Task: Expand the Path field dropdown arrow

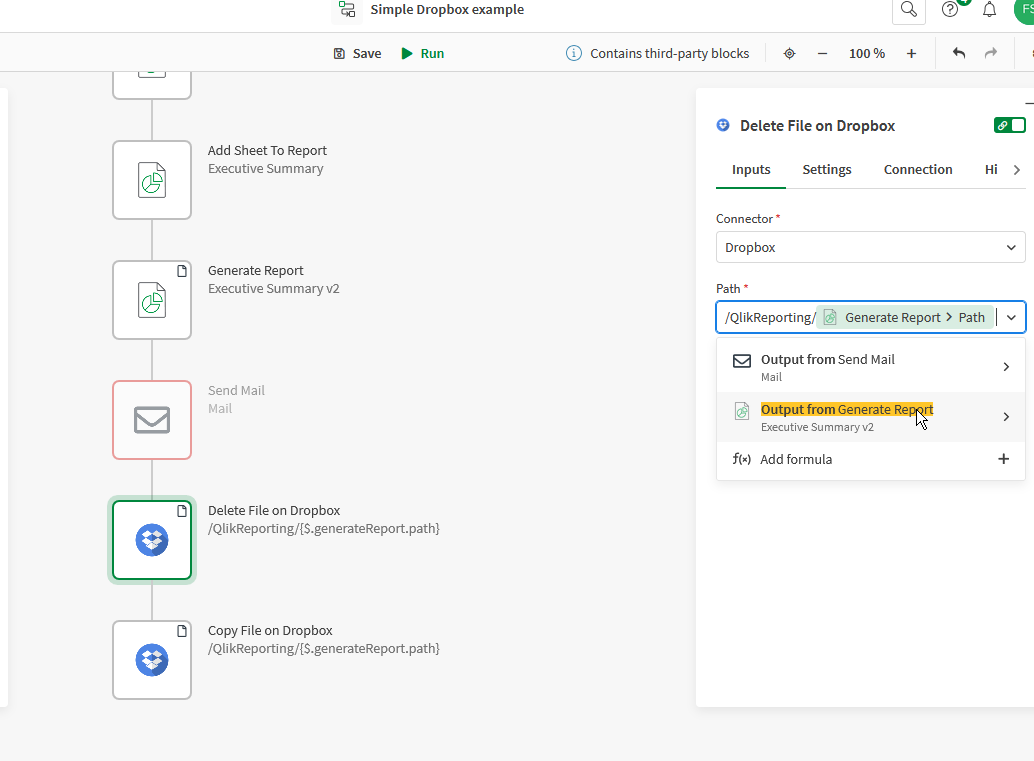Action: (x=1012, y=317)
